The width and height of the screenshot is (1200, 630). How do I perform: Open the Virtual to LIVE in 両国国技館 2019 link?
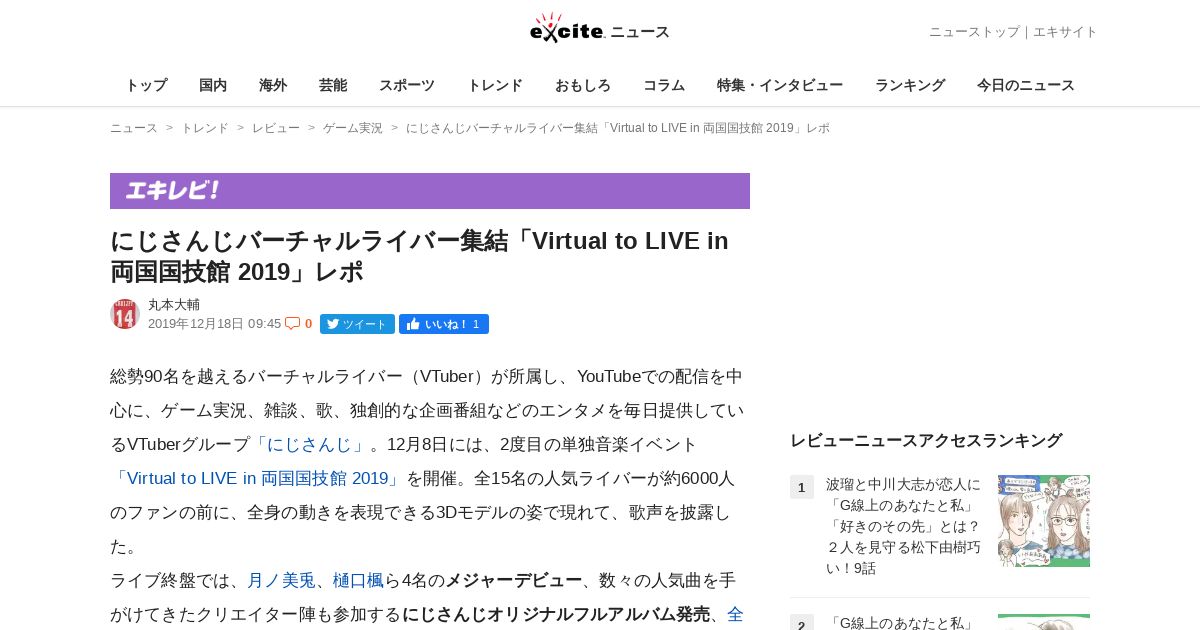(256, 478)
